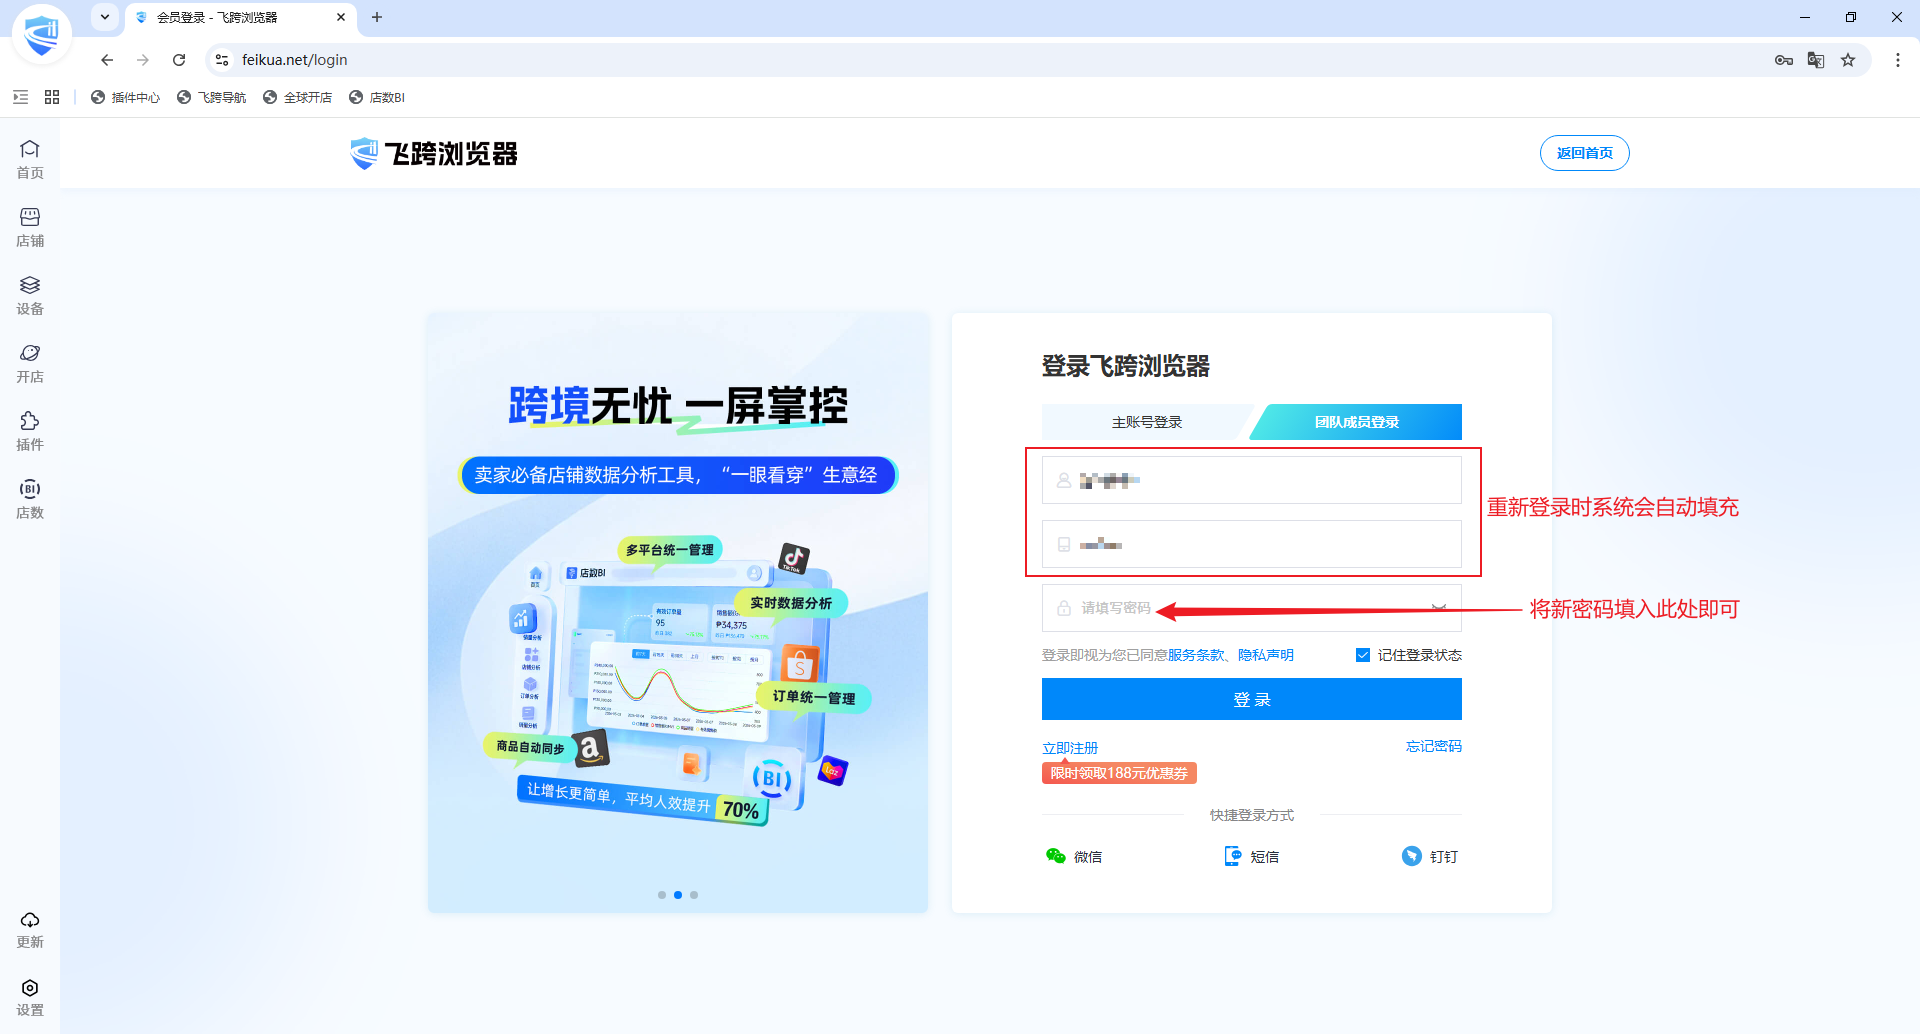Screen dimensions: 1920x1034
Task: Open a new browser tab
Action: [x=377, y=17]
